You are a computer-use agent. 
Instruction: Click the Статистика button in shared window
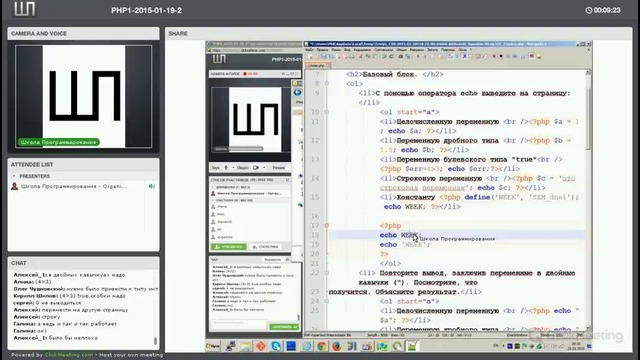265,247
